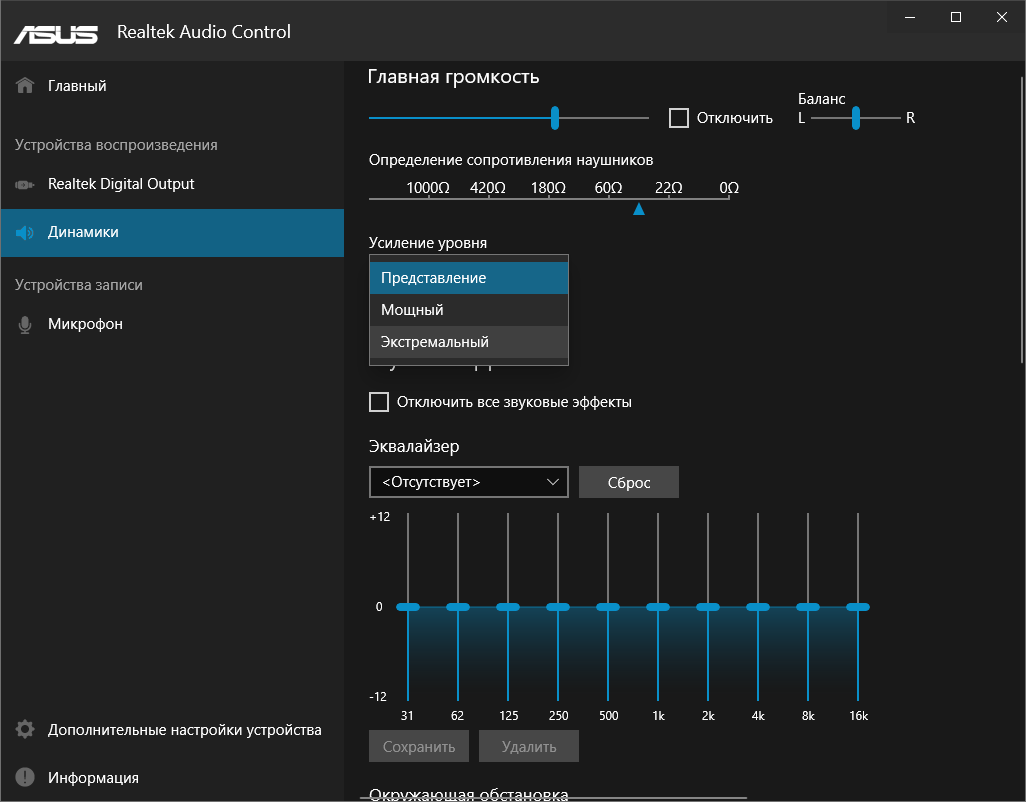Click the Сохранить preset button
This screenshot has height=802, width=1026.
[x=418, y=745]
